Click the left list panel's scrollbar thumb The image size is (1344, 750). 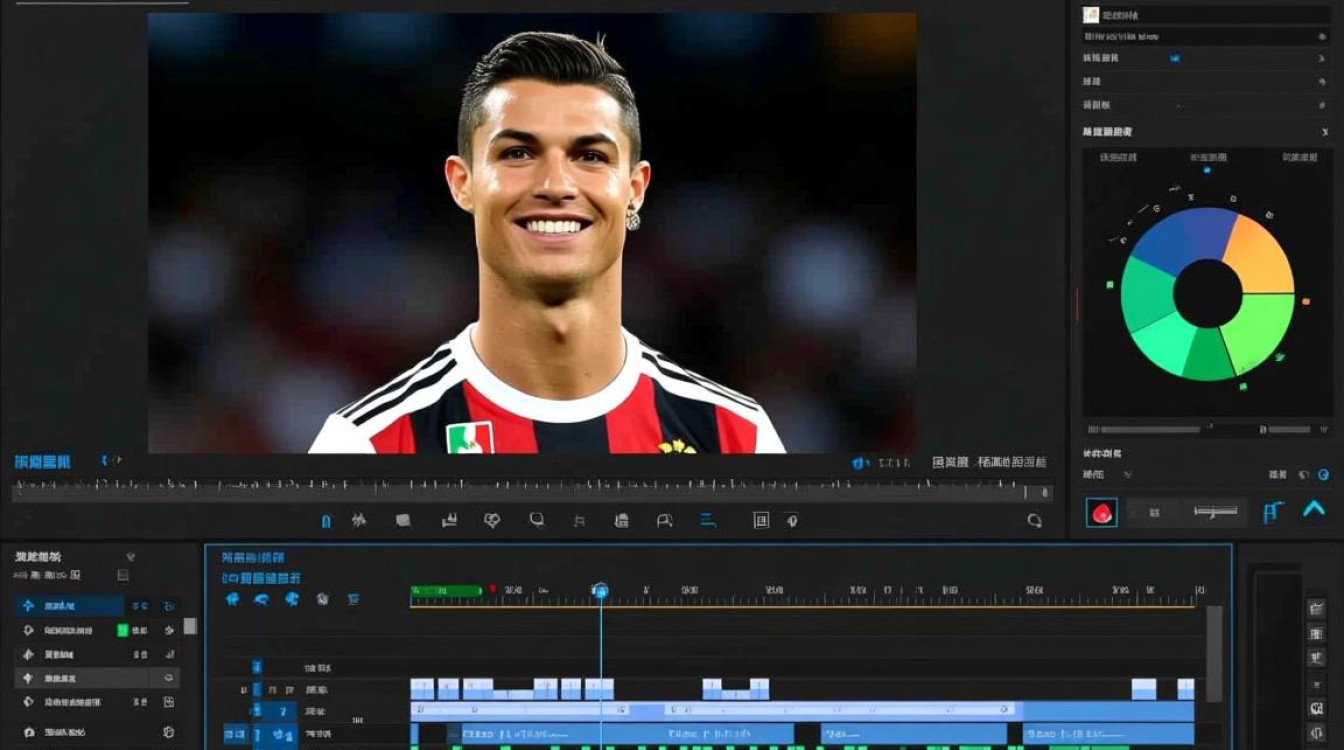tap(190, 626)
